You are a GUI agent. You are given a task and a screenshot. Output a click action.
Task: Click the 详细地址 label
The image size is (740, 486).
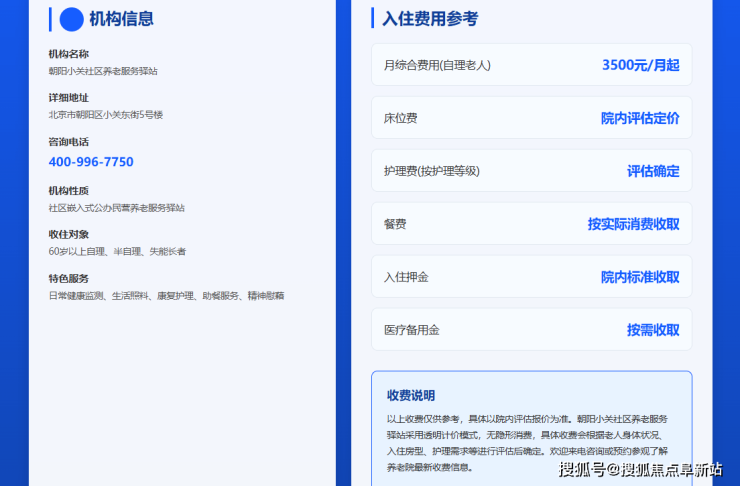(68, 98)
